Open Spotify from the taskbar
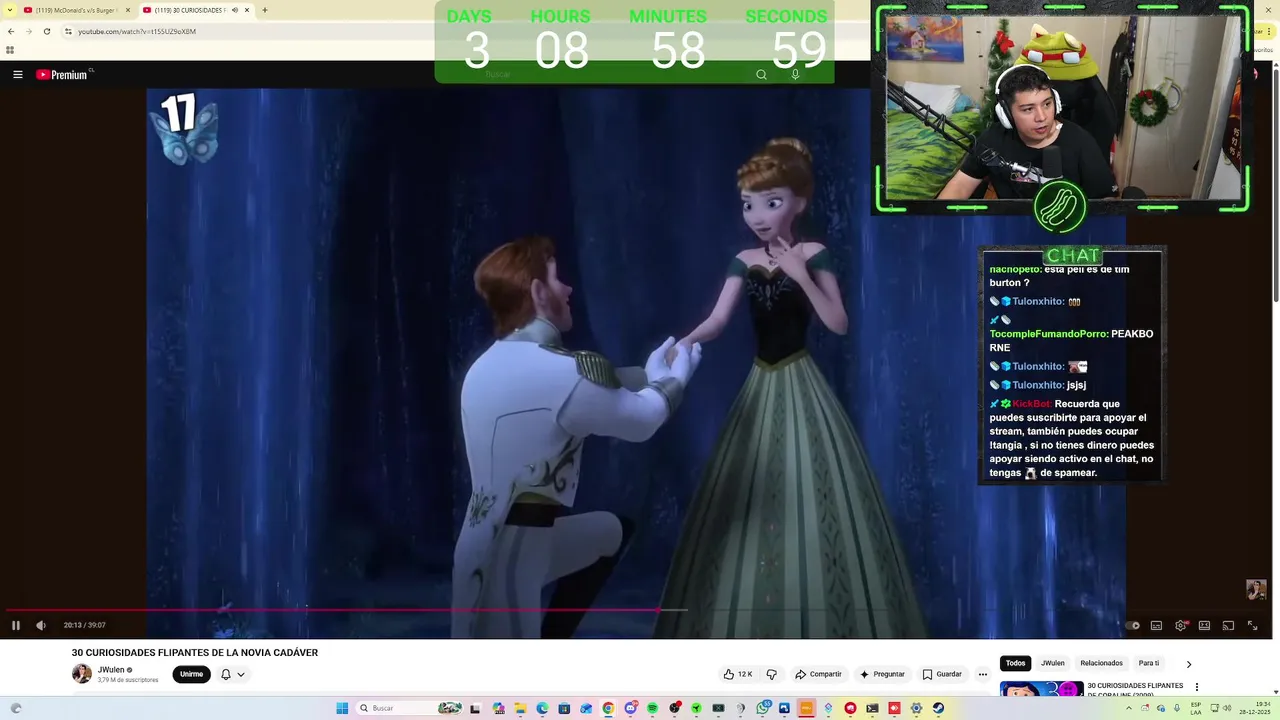Viewport: 1280px width, 720px height. tap(652, 708)
